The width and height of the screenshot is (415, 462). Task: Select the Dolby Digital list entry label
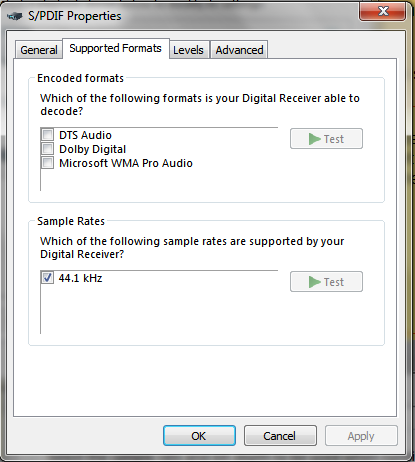tap(93, 149)
